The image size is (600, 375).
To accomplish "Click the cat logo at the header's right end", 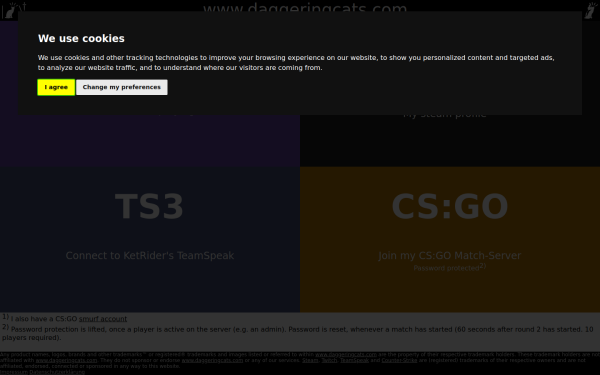I will point(591,10).
